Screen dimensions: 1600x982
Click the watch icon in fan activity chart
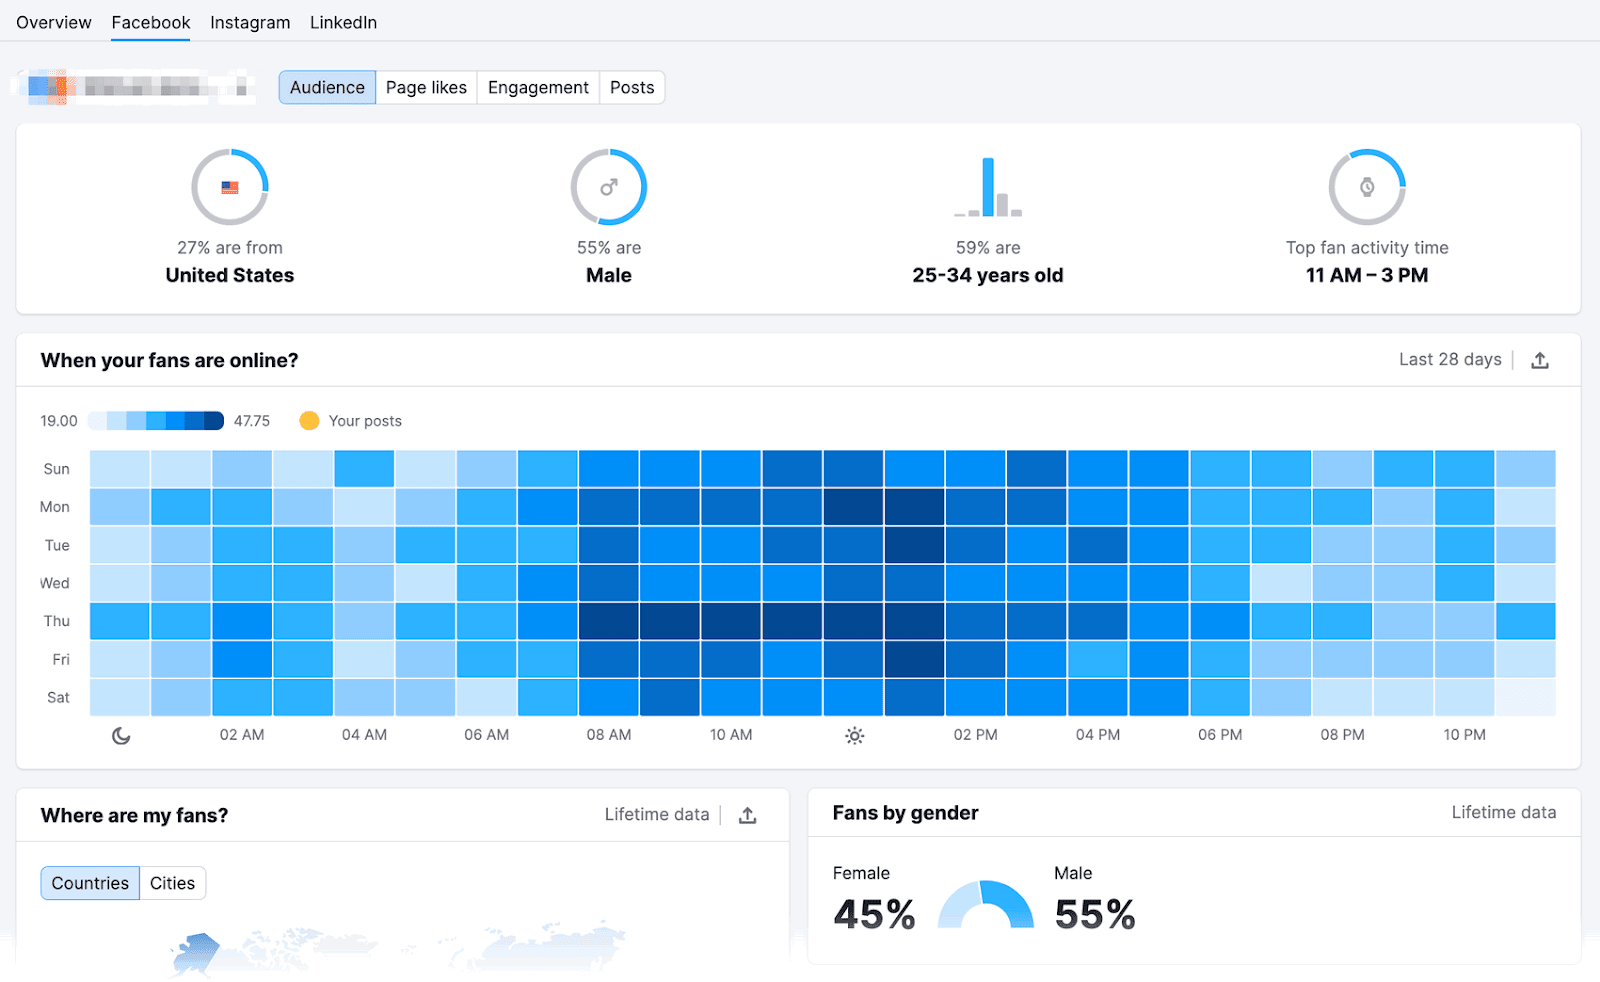(x=1367, y=186)
